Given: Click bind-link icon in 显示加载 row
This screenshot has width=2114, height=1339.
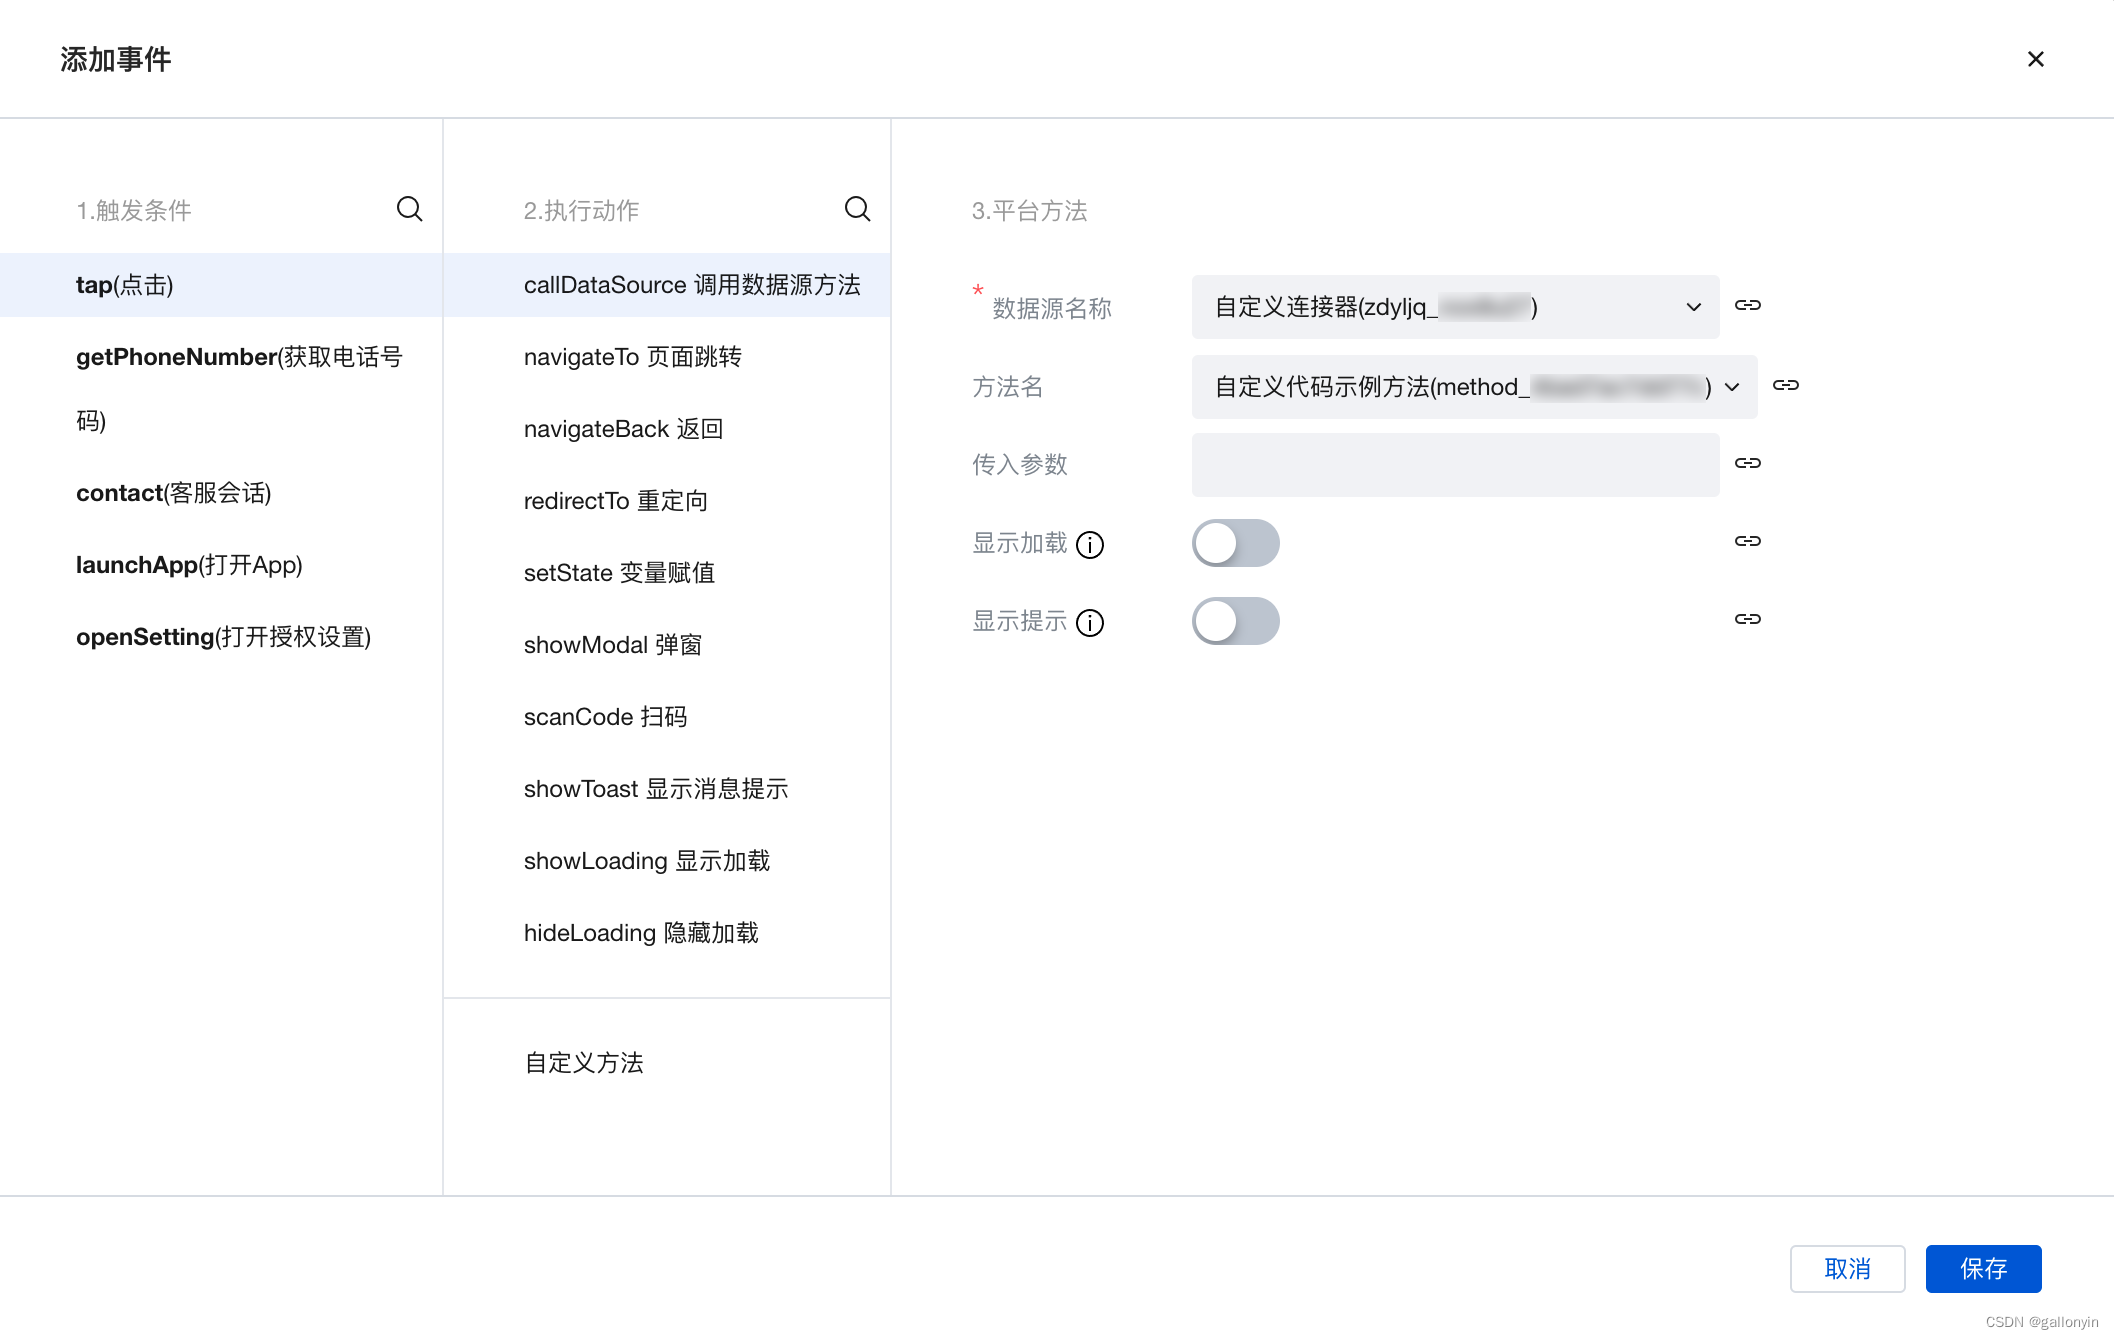Looking at the screenshot, I should [x=1747, y=542].
